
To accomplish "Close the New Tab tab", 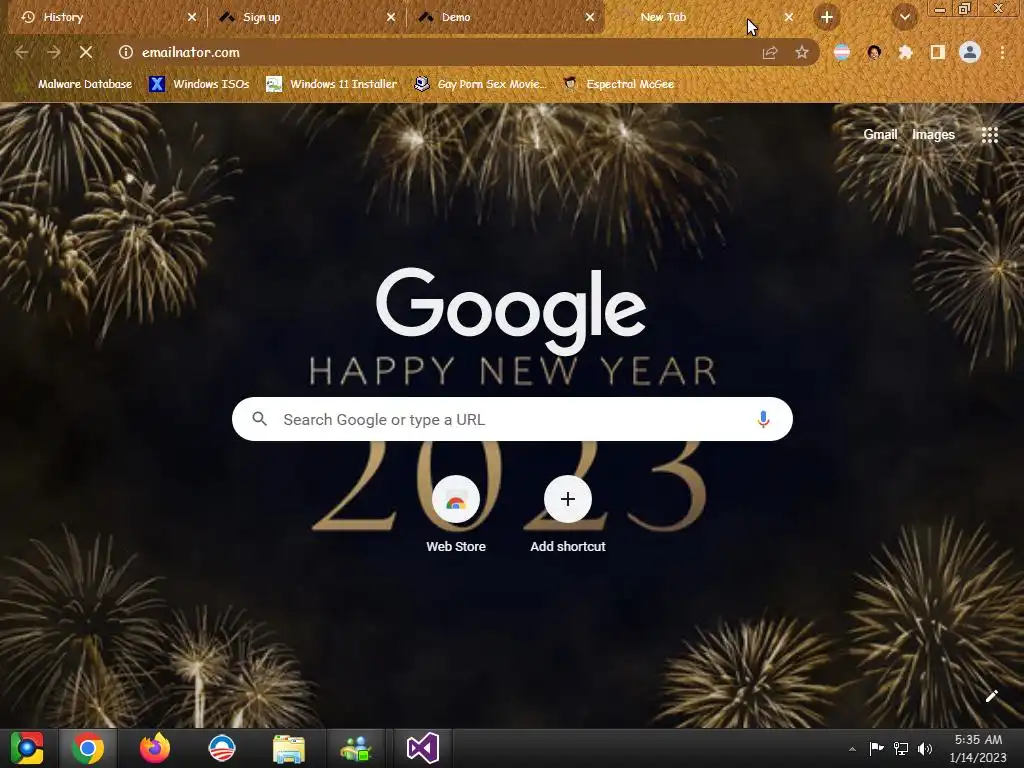I will tap(789, 17).
